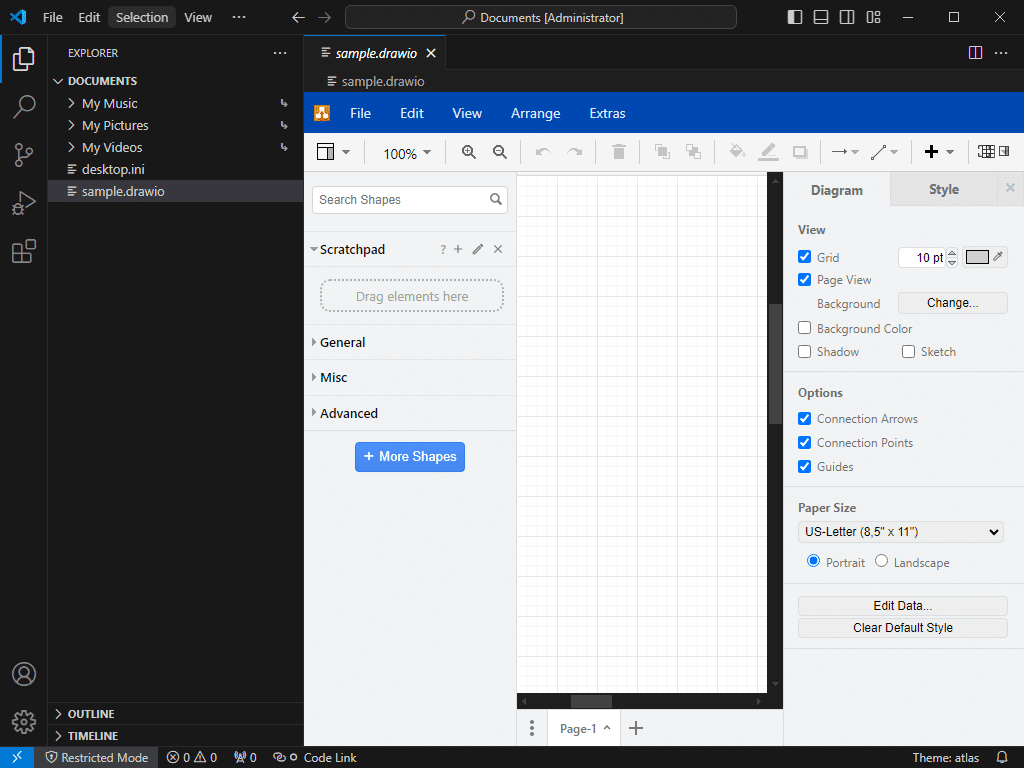This screenshot has width=1024, height=768.
Task: Open the draw.io View menu
Action: (467, 113)
